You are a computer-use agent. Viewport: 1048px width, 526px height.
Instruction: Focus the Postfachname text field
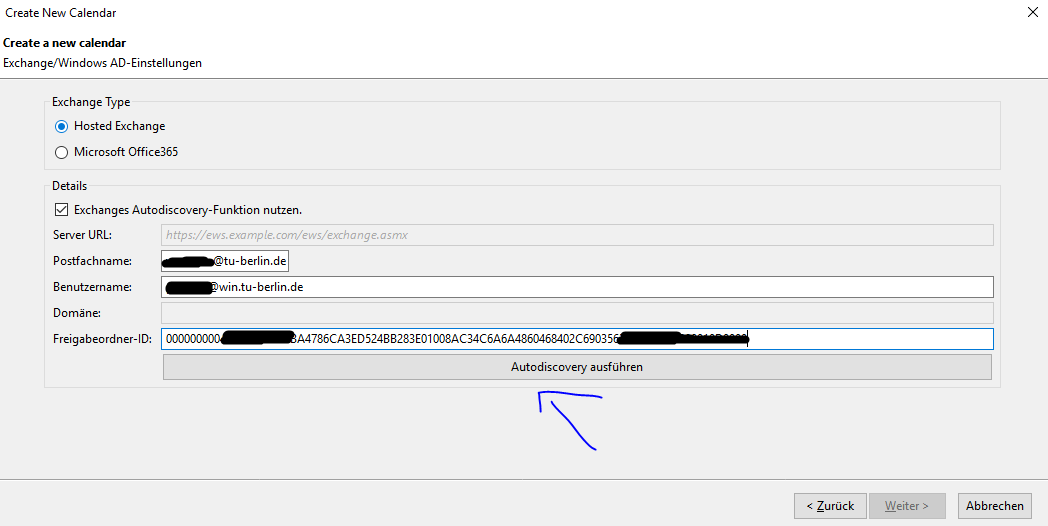tap(225, 261)
